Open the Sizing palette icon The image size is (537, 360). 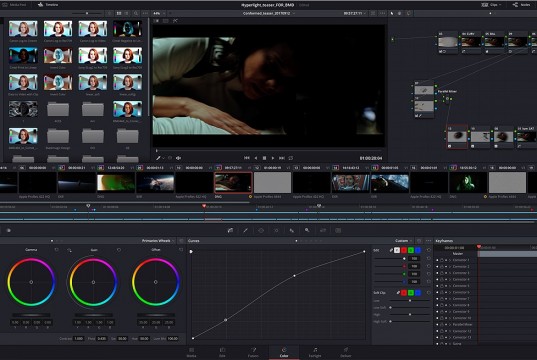323,231
